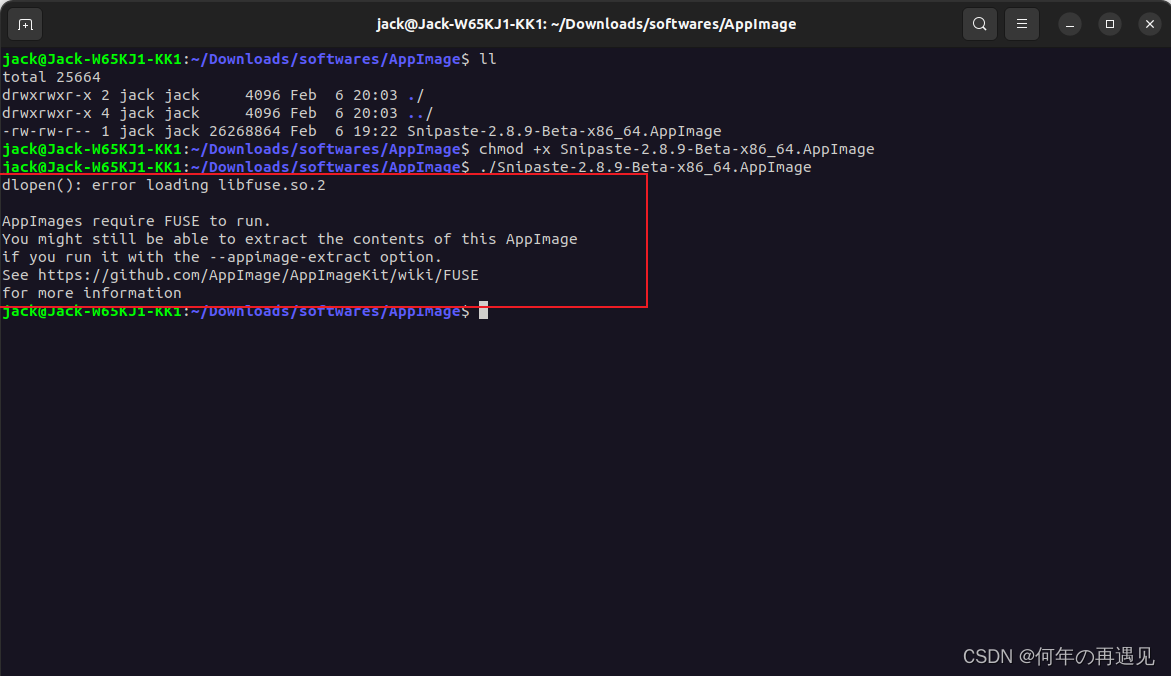This screenshot has width=1171, height=676.
Task: Click the terminal cursor at the last prompt
Action: [483, 310]
